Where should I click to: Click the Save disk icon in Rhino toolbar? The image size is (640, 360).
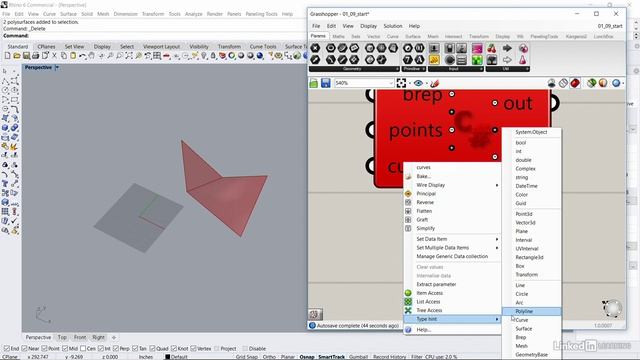[x=26, y=56]
